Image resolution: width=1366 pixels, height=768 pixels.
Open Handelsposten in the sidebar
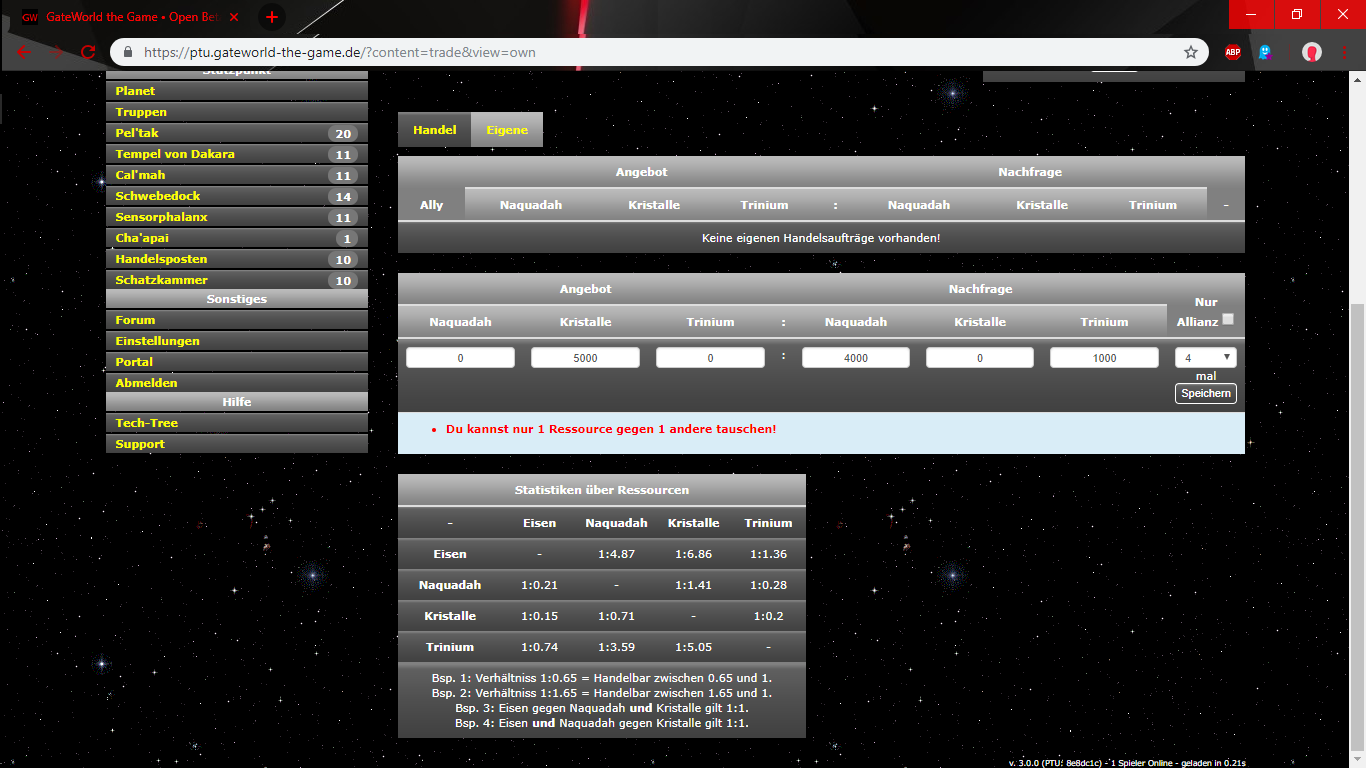point(161,259)
